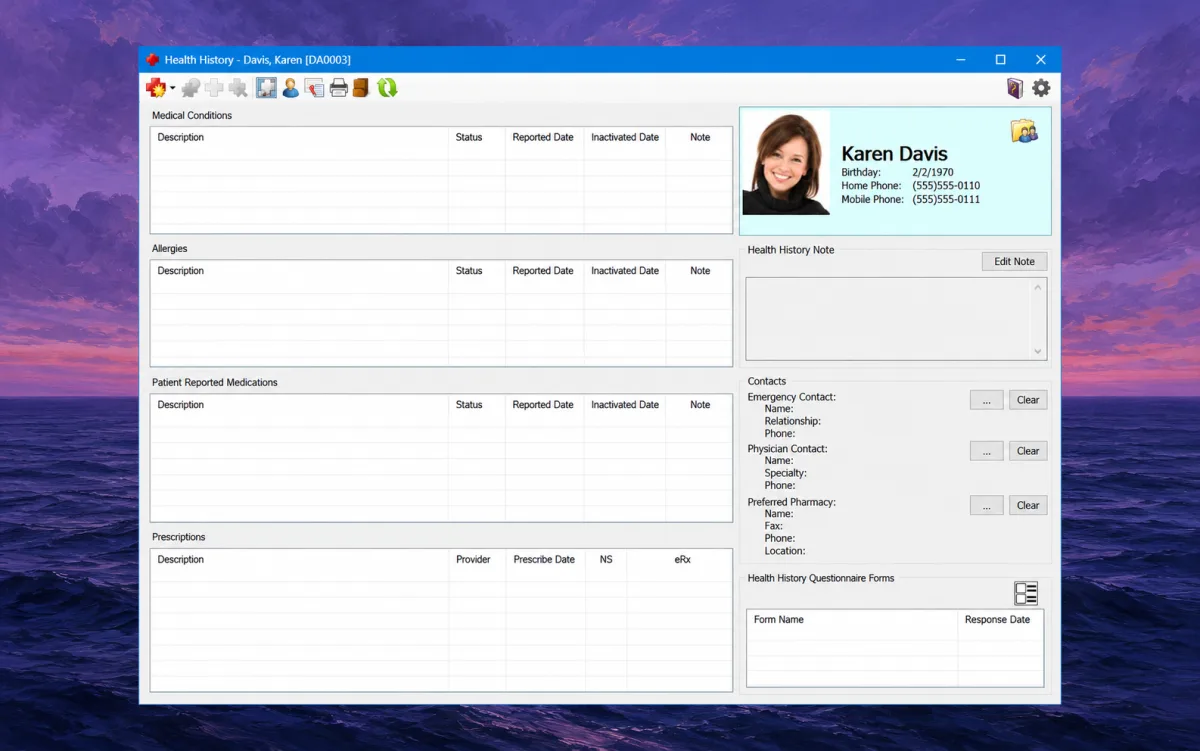Click the questionnaire forms checklist icon
This screenshot has width=1200, height=751.
pos(1026,593)
